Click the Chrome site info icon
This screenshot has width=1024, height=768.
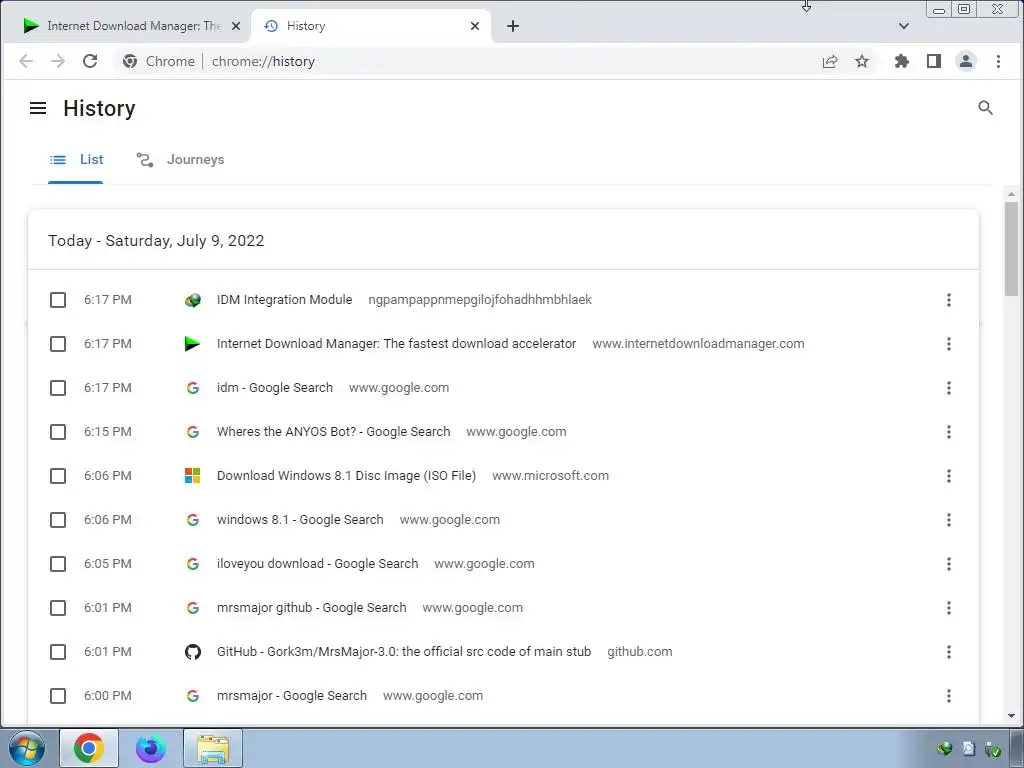click(x=130, y=61)
